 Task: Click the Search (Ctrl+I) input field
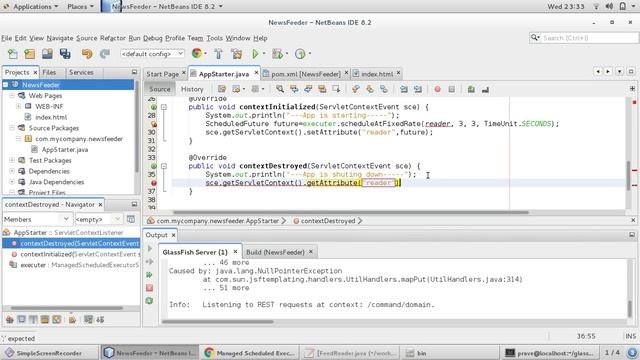click(x=588, y=38)
